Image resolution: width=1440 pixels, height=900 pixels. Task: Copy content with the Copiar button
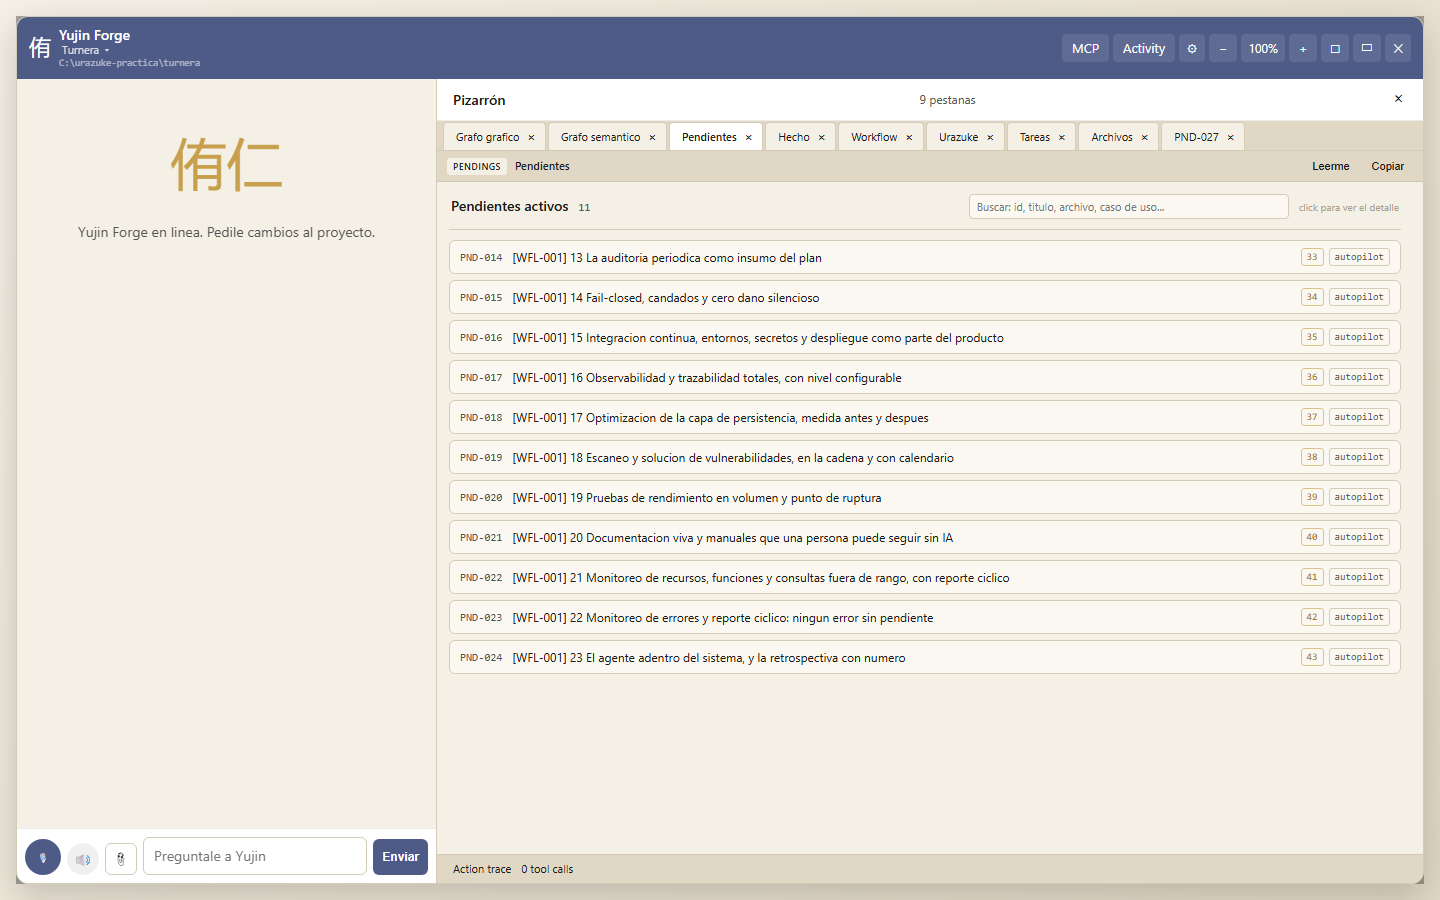[x=1388, y=166]
